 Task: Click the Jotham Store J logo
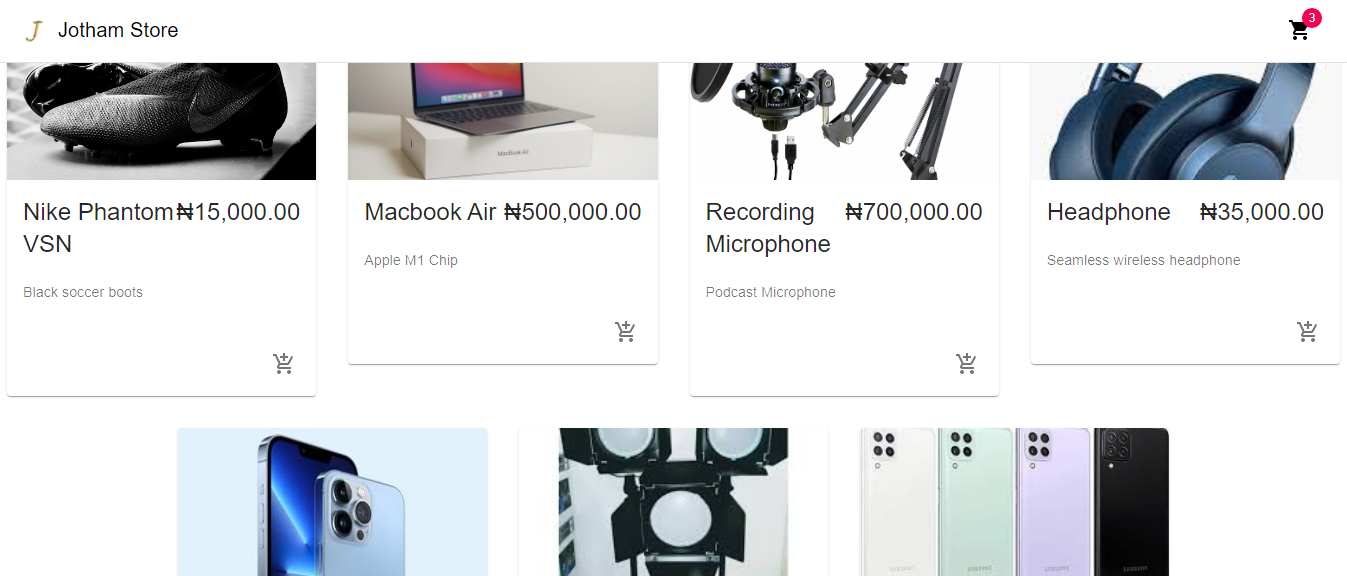[34, 31]
